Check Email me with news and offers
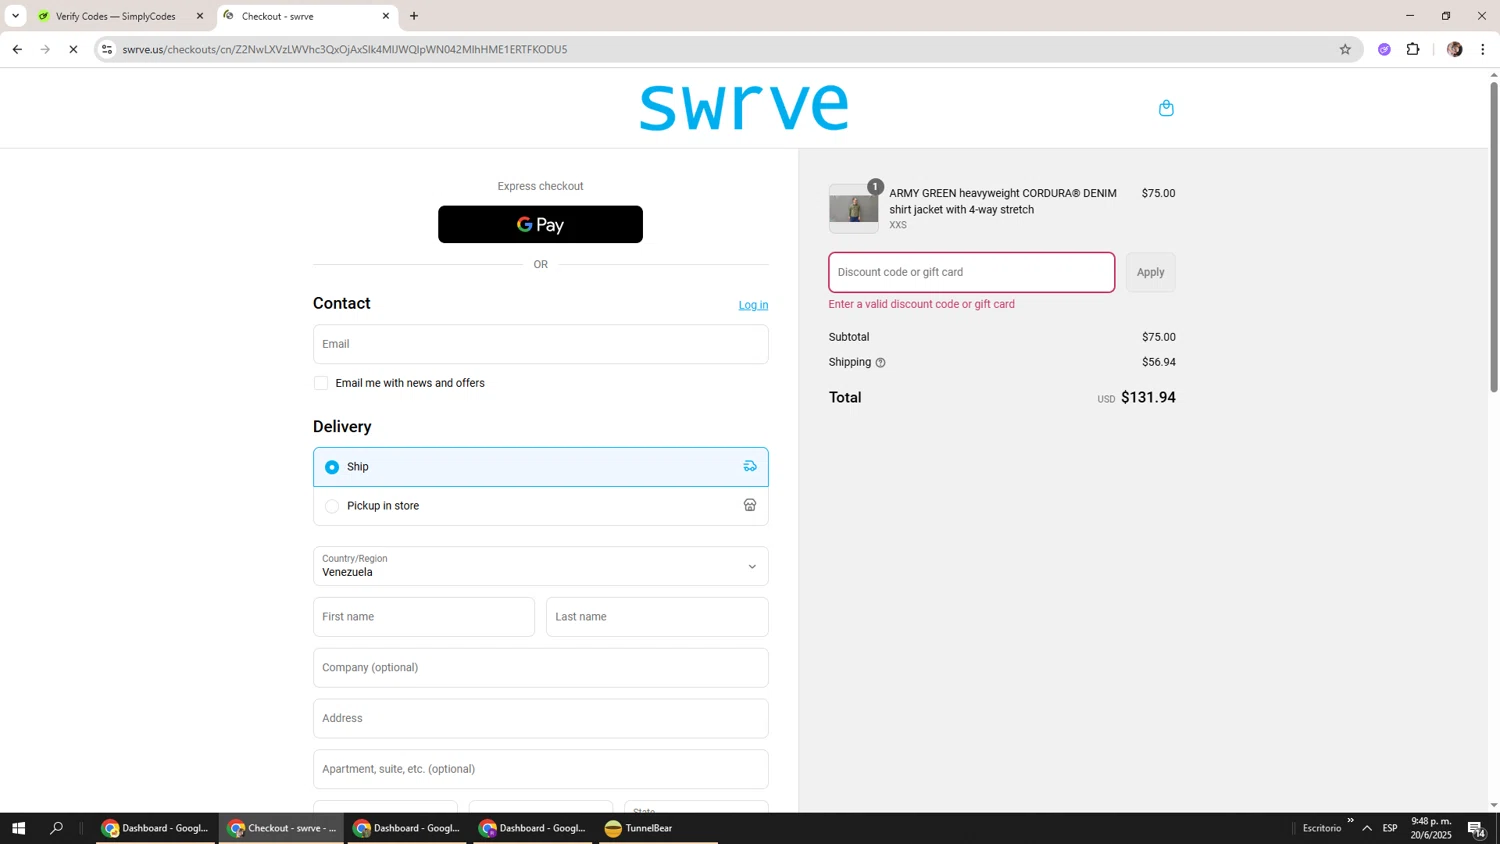 [x=321, y=383]
